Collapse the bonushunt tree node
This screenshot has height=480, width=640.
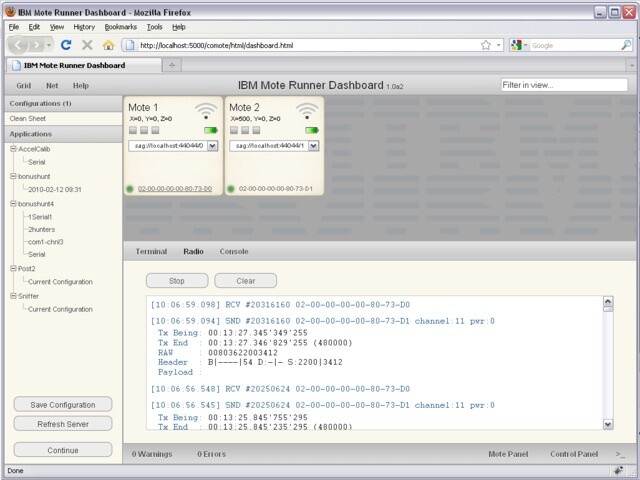(x=13, y=176)
